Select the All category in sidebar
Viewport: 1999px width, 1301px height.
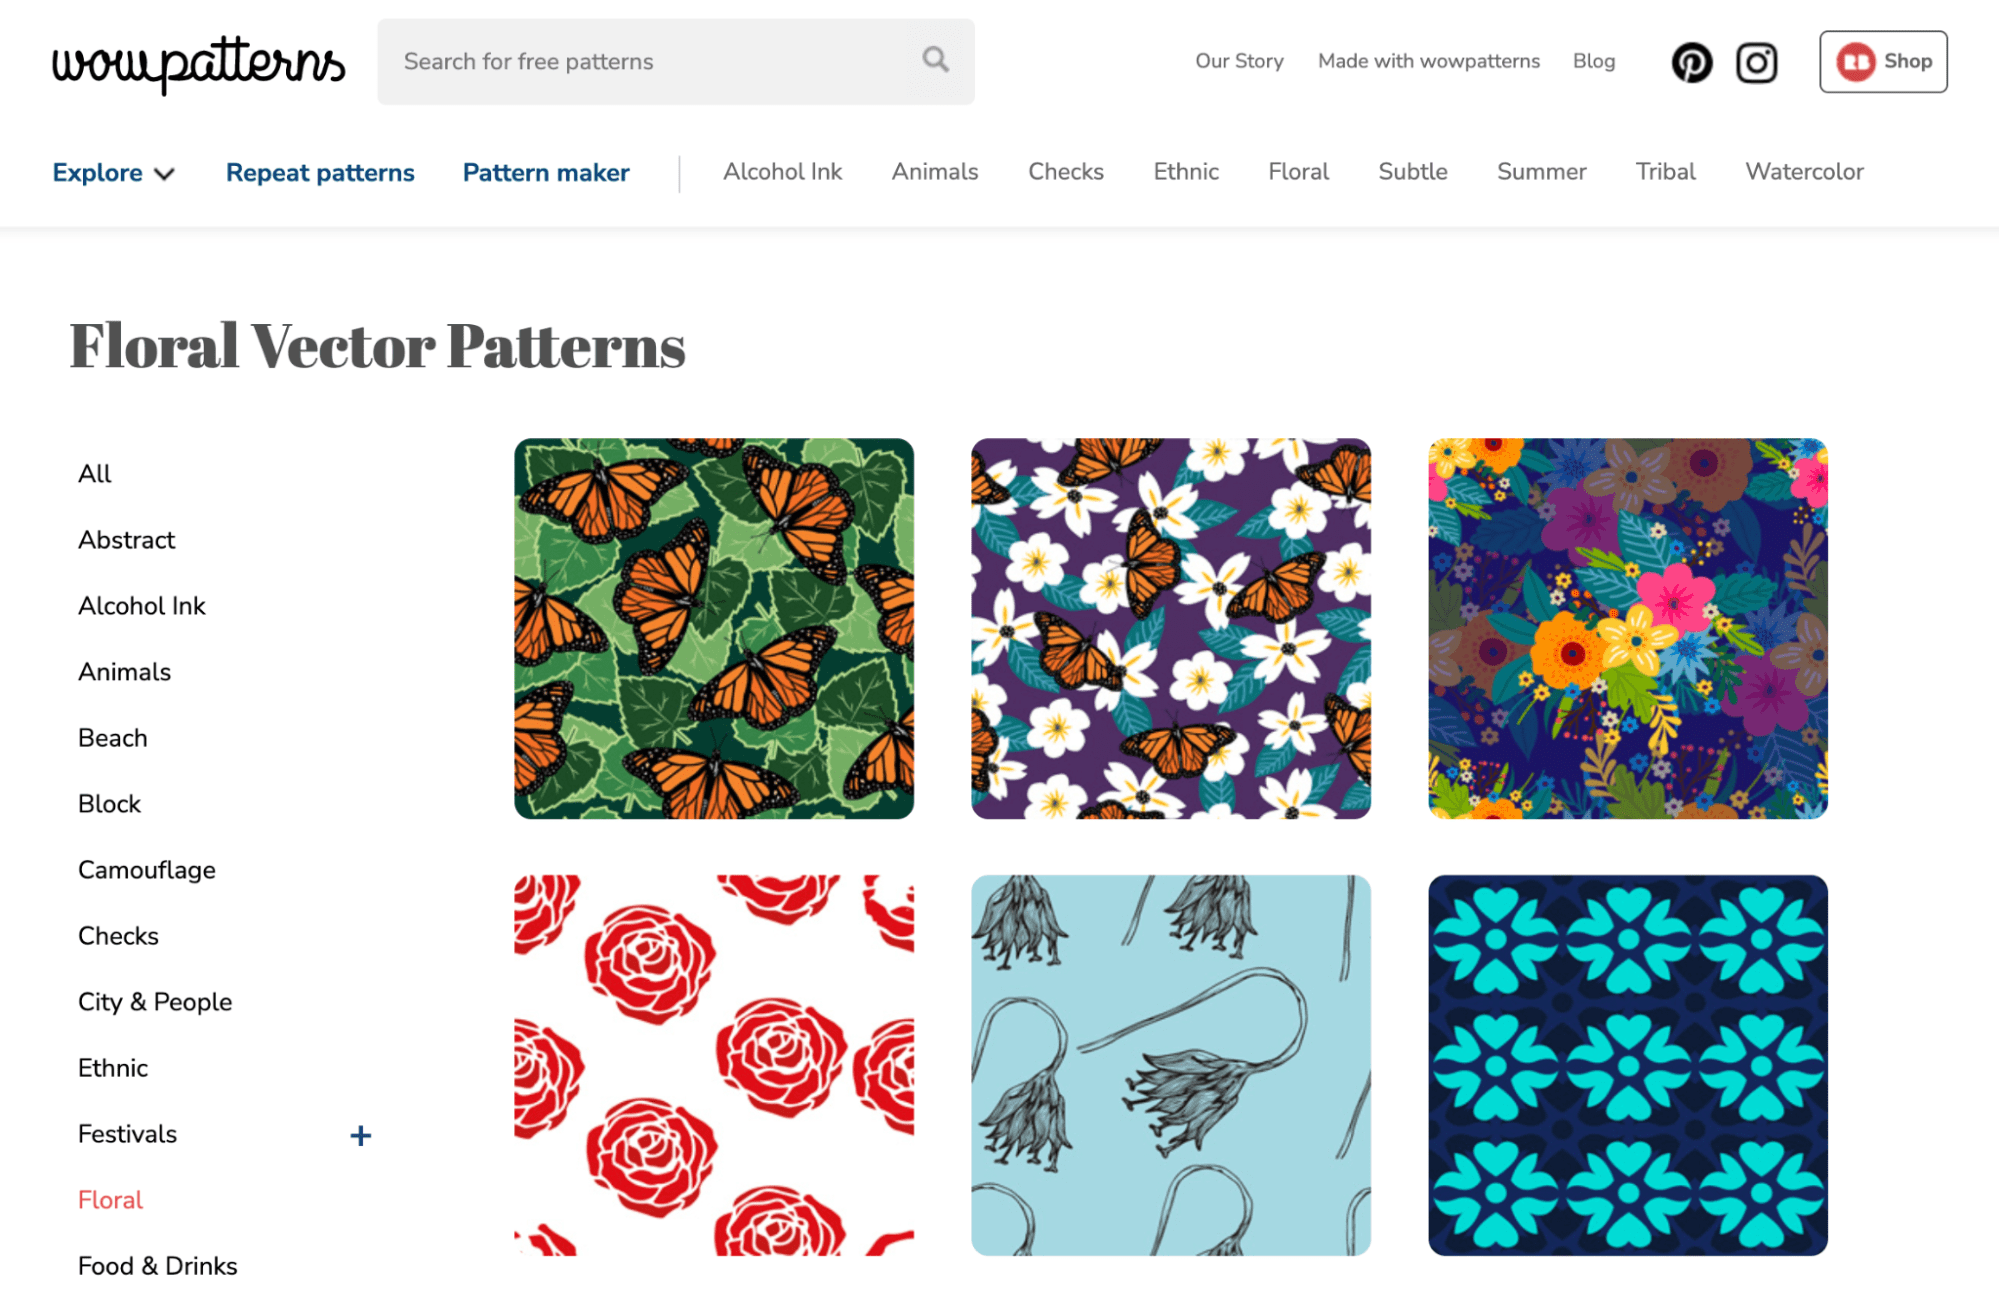(x=95, y=474)
